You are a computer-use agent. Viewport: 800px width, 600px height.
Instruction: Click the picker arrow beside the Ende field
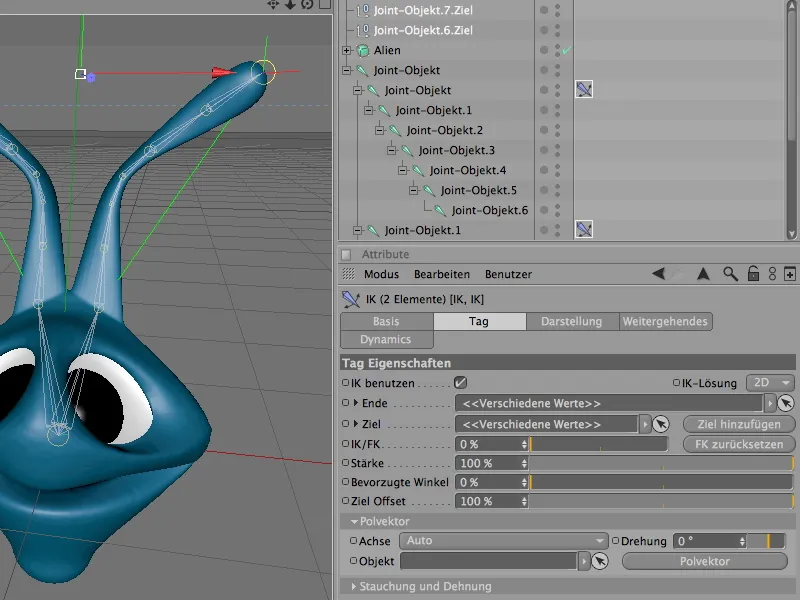click(x=786, y=403)
